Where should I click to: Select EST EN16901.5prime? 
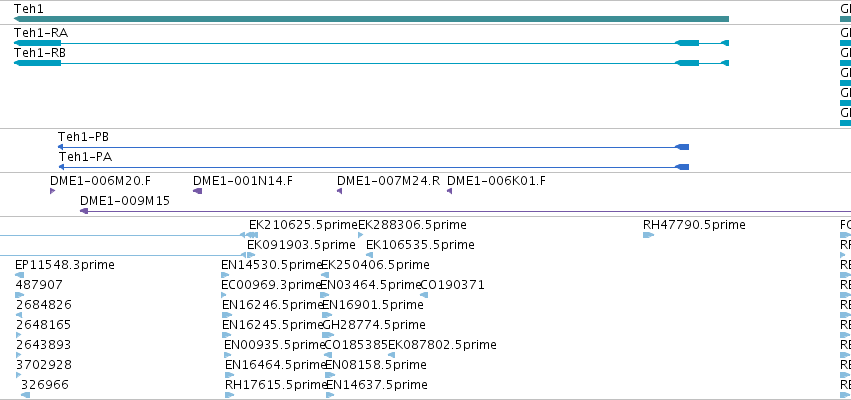373,305
